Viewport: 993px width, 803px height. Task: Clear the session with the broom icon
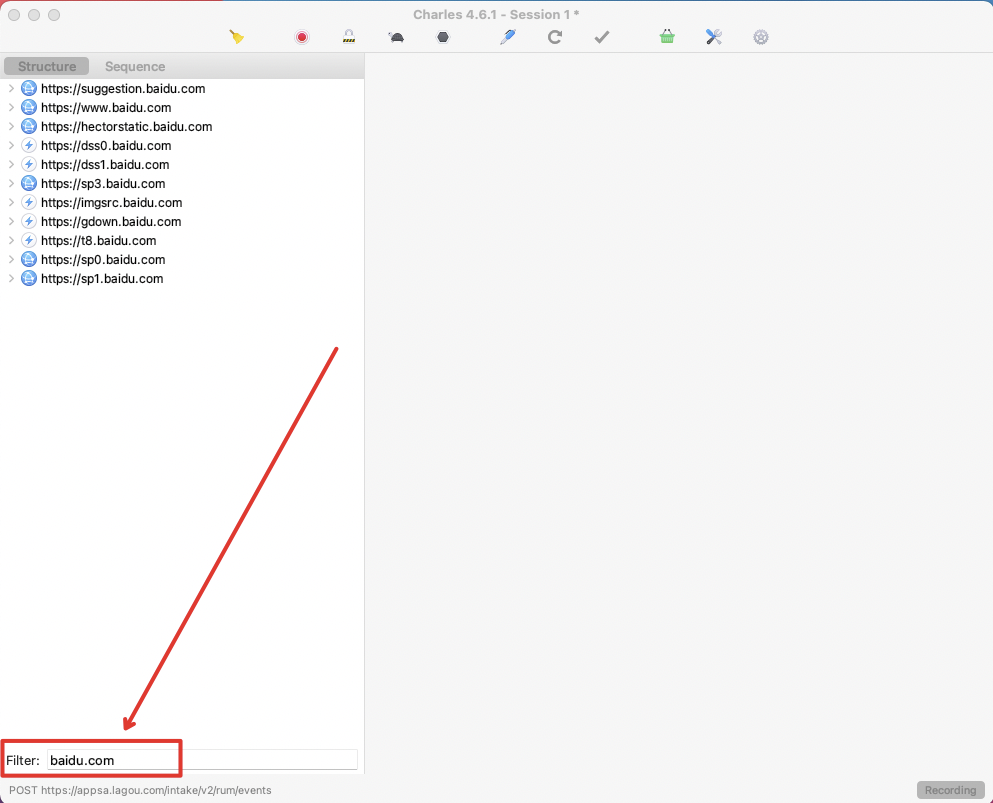coord(237,37)
